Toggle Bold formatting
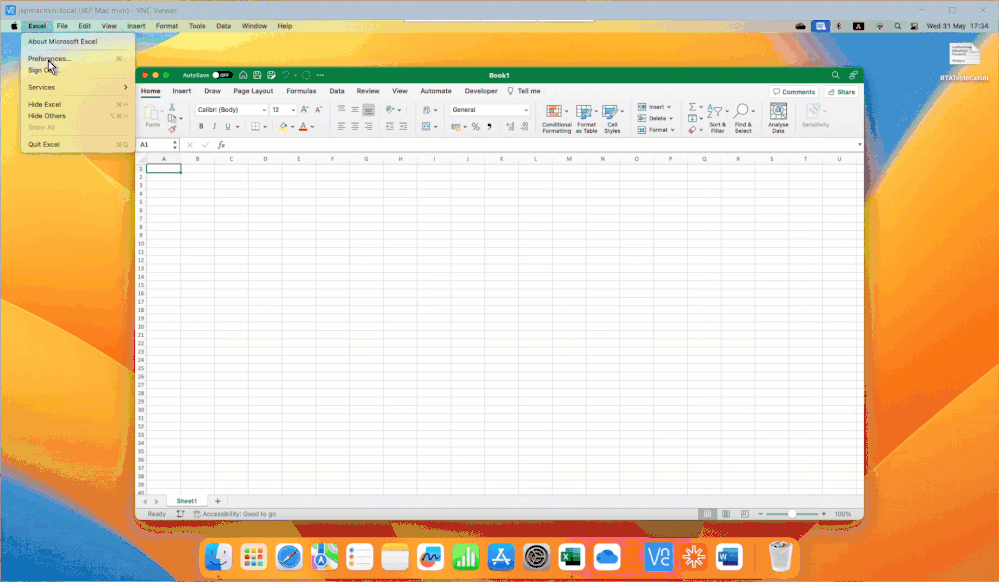The image size is (999, 582). [201, 127]
